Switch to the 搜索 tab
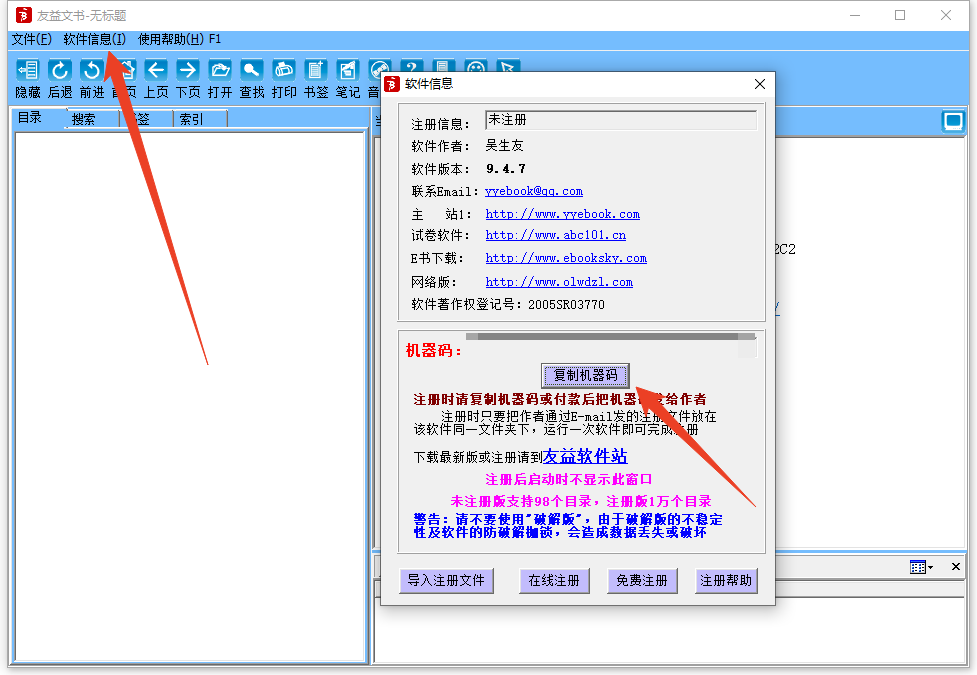Viewport: 977px width, 675px height. [x=84, y=119]
